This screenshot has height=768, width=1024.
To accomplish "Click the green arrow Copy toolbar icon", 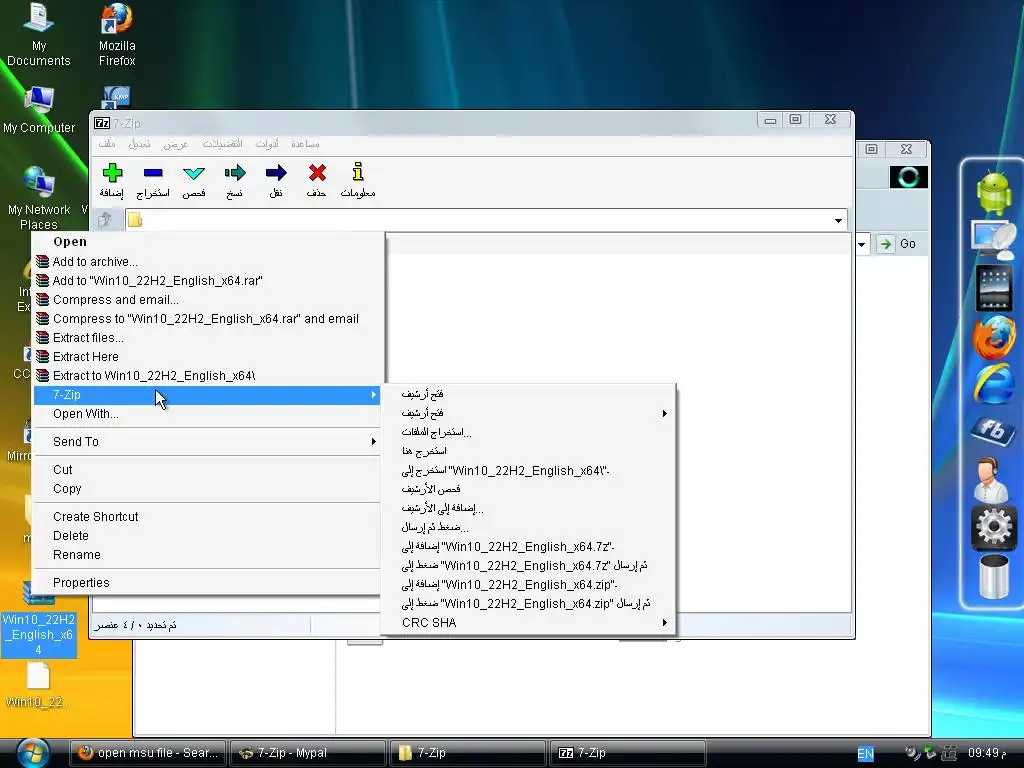I will pos(235,173).
